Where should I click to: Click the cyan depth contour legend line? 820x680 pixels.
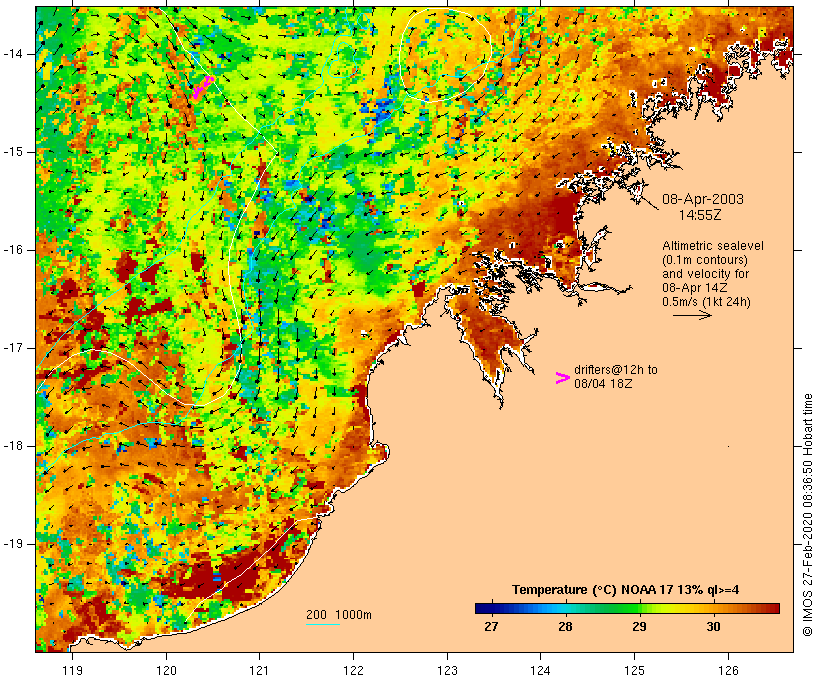pyautogui.click(x=323, y=624)
